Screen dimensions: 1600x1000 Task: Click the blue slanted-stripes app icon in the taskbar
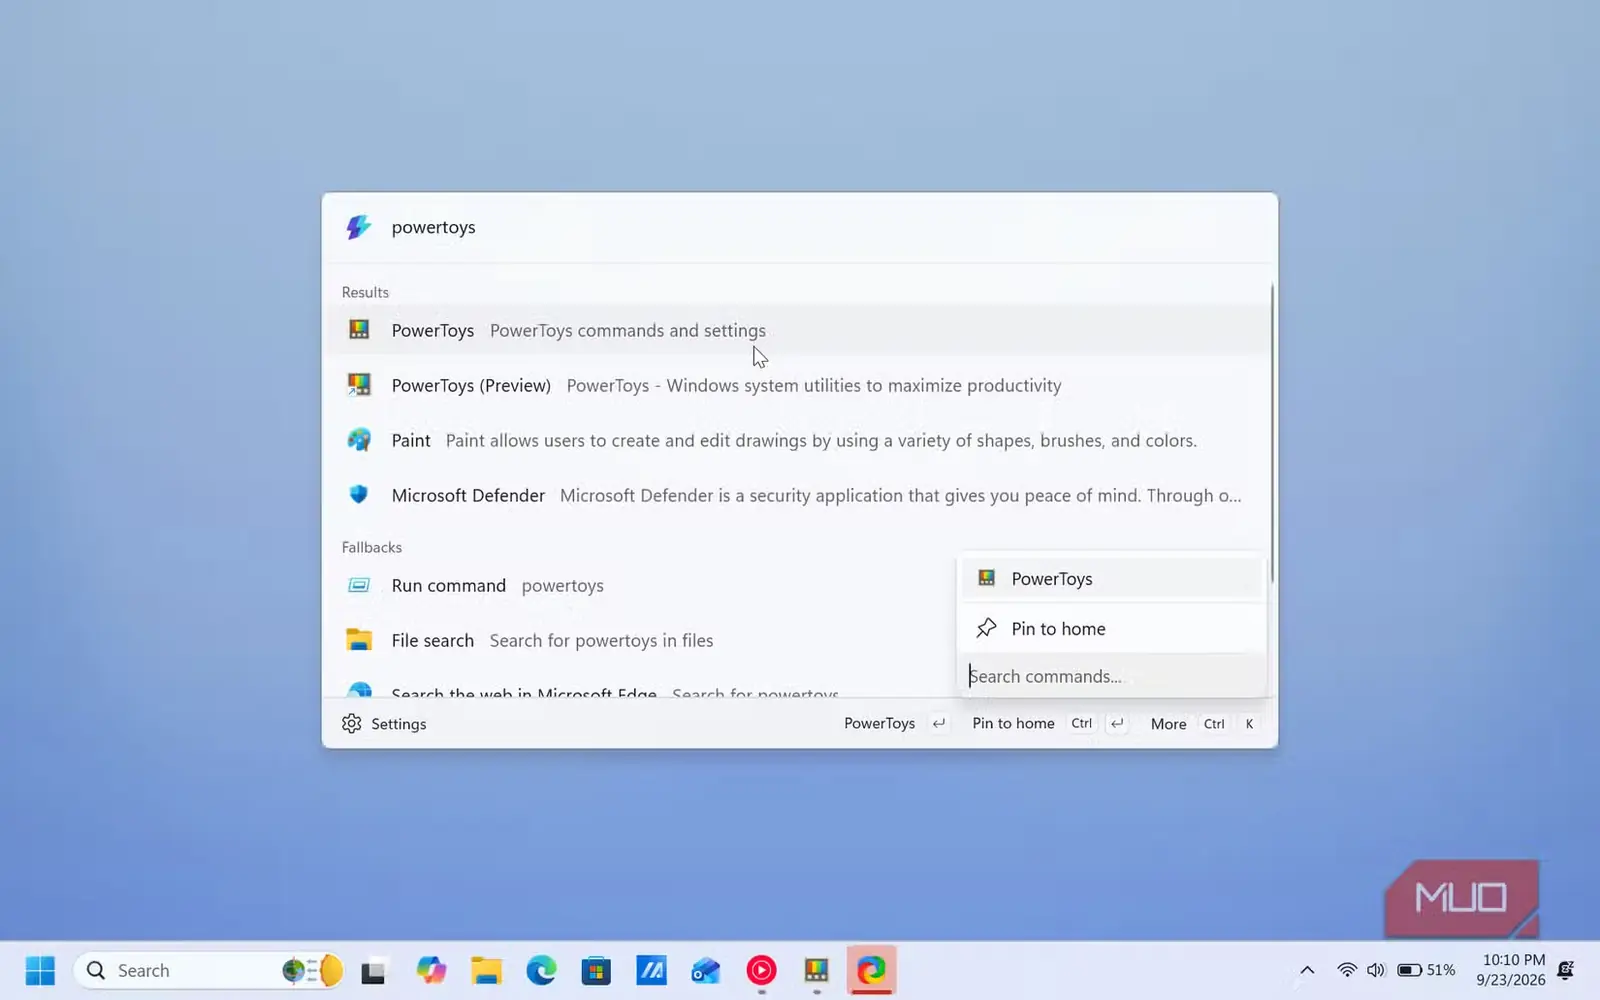click(x=651, y=970)
